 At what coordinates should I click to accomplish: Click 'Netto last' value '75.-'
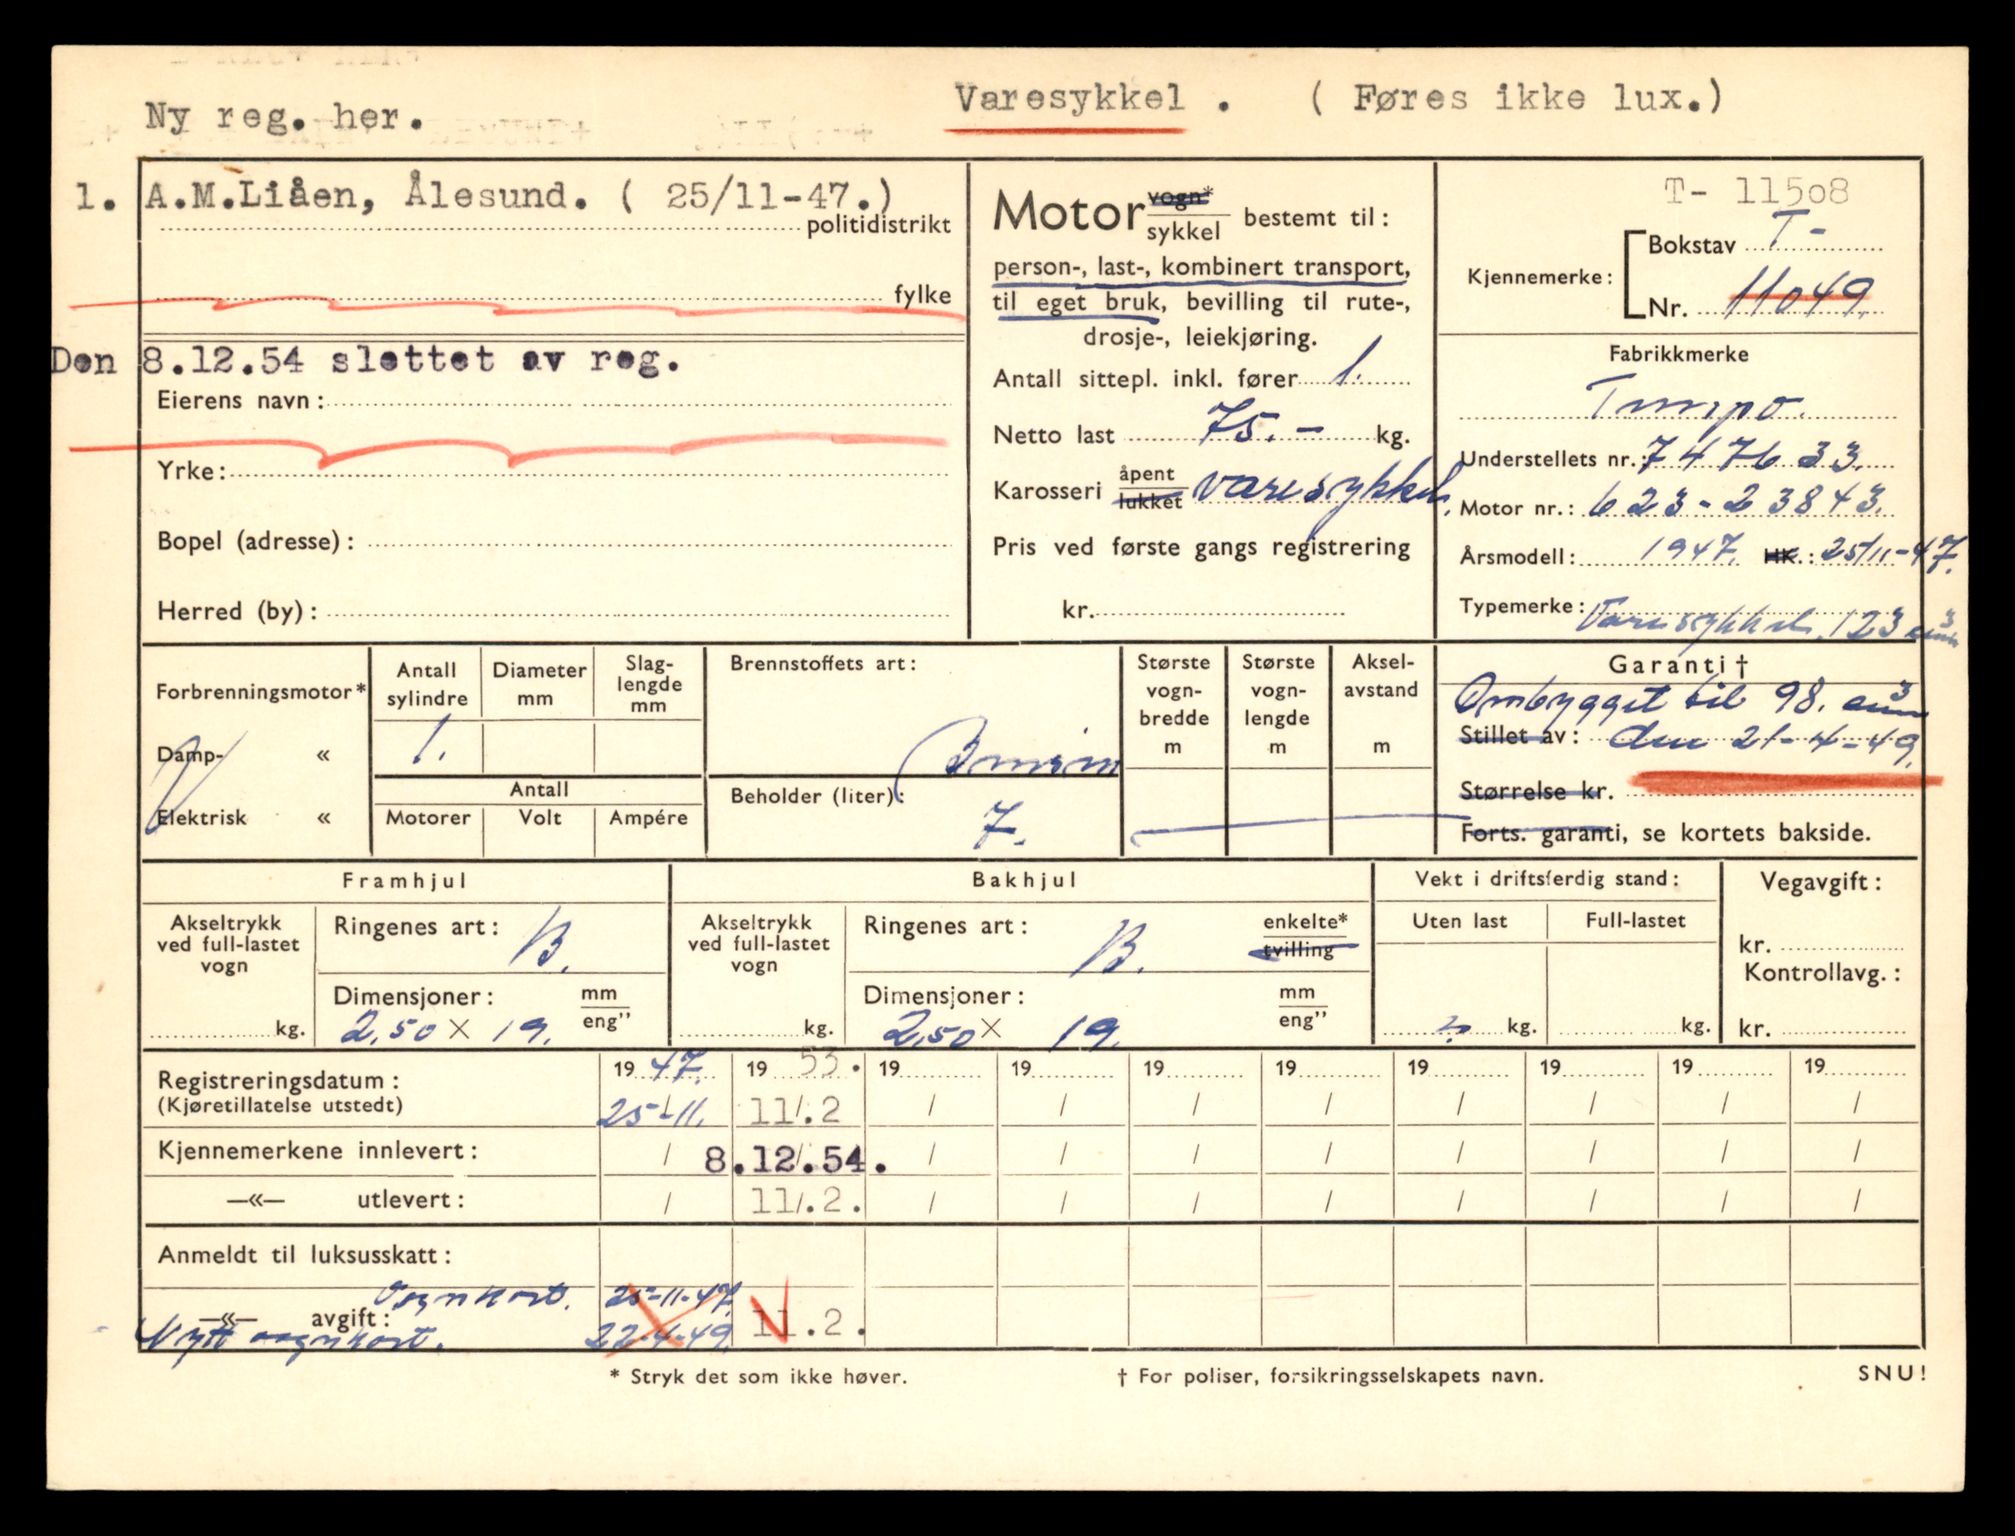pyautogui.click(x=1262, y=424)
